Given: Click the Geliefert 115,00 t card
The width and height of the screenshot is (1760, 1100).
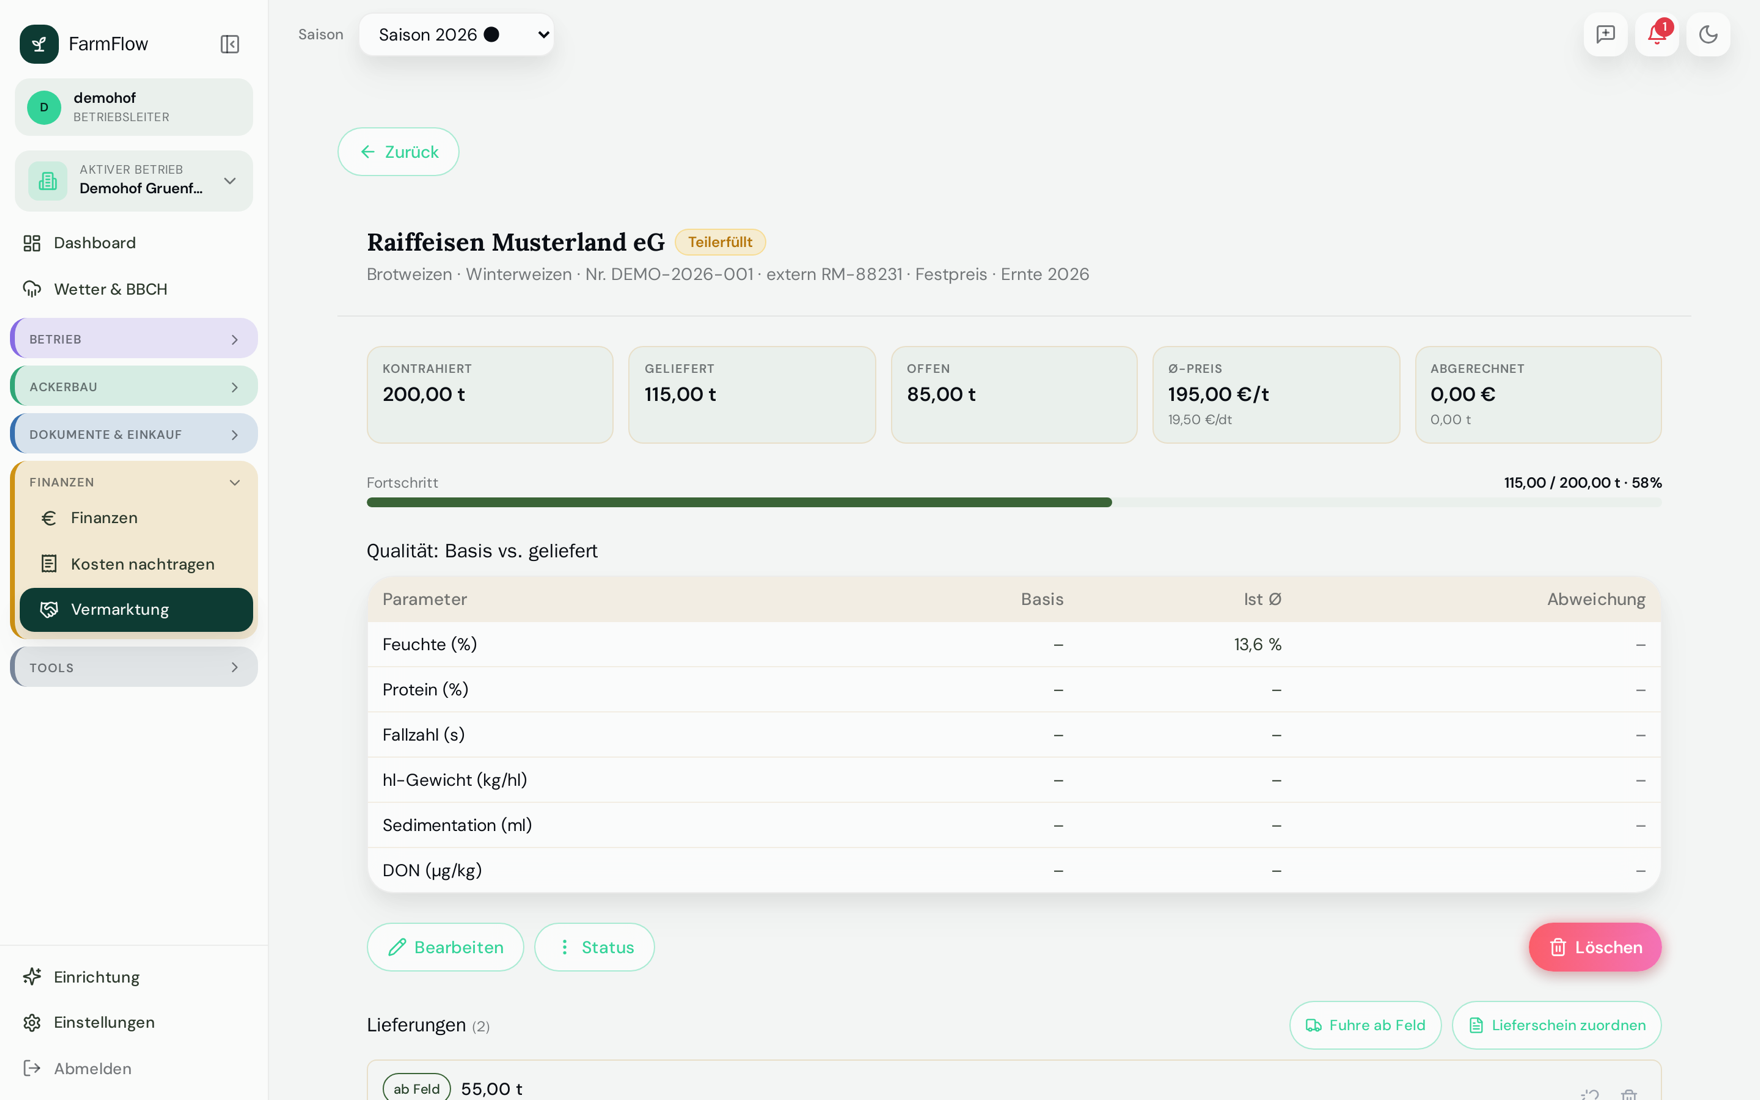Looking at the screenshot, I should pos(752,395).
